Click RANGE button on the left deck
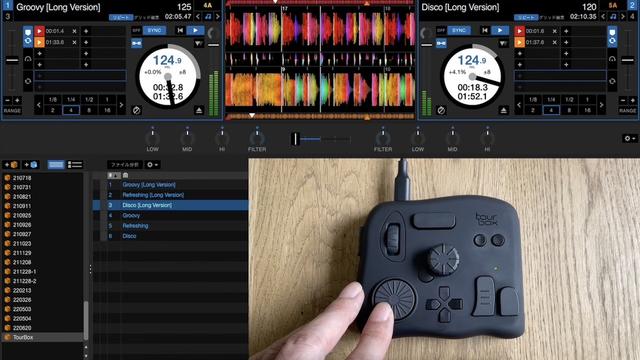The width and height of the screenshot is (640, 360). click(x=12, y=111)
